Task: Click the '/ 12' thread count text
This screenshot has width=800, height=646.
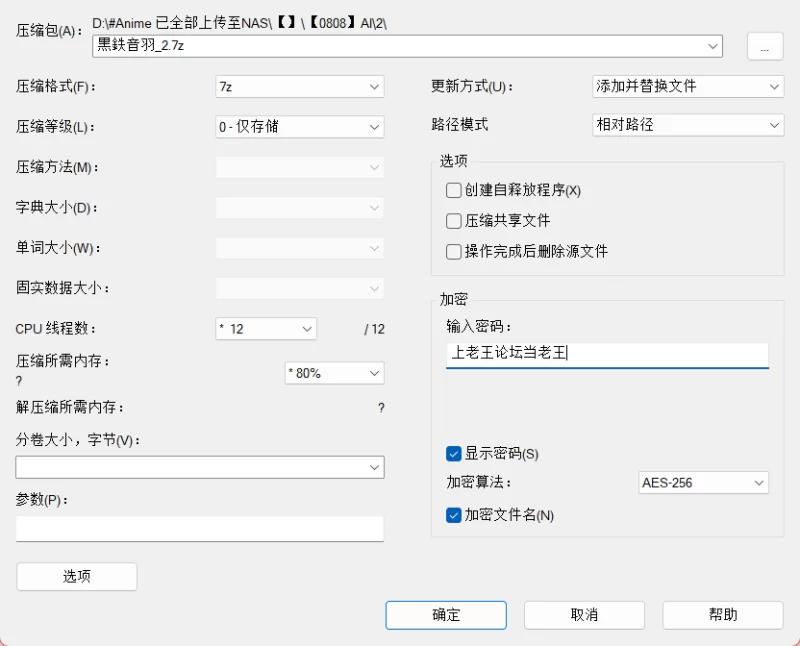Action: pyautogui.click(x=374, y=329)
